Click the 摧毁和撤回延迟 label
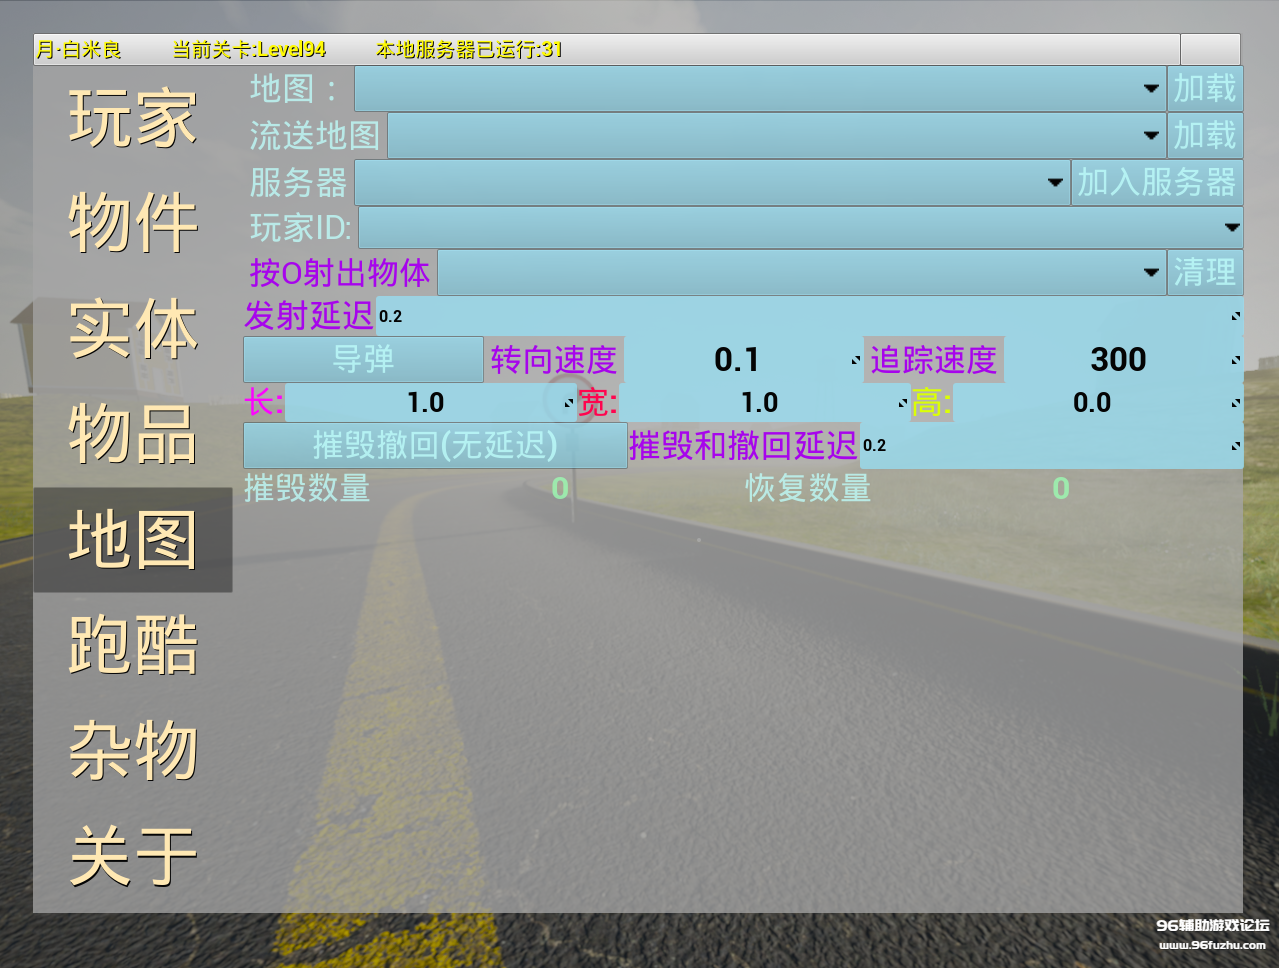1279x968 pixels. click(x=743, y=445)
